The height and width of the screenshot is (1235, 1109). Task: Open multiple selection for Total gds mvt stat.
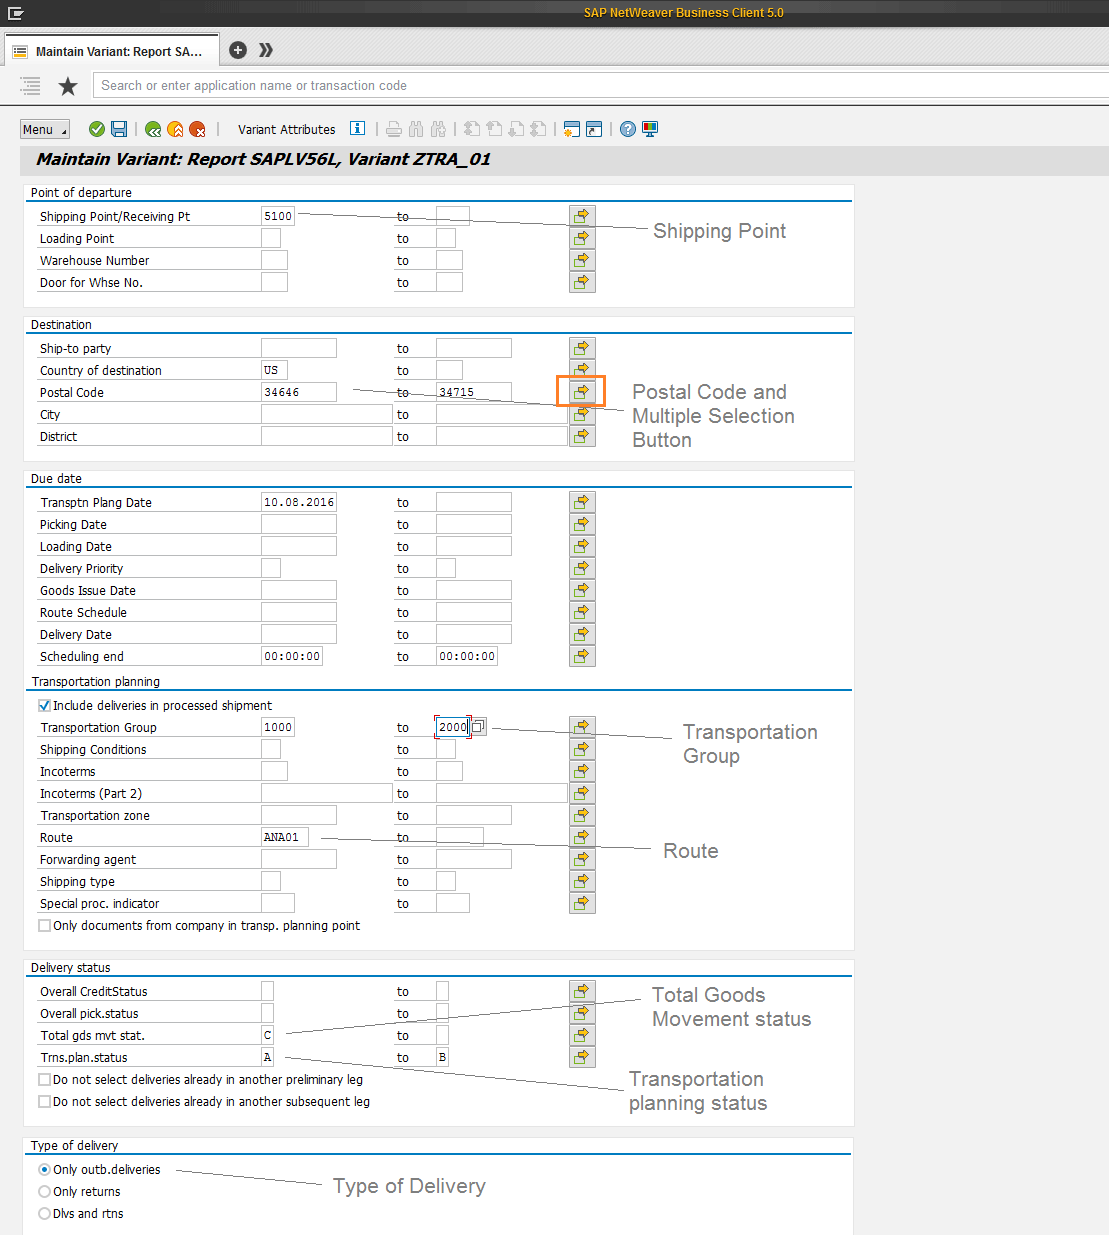(x=582, y=1035)
